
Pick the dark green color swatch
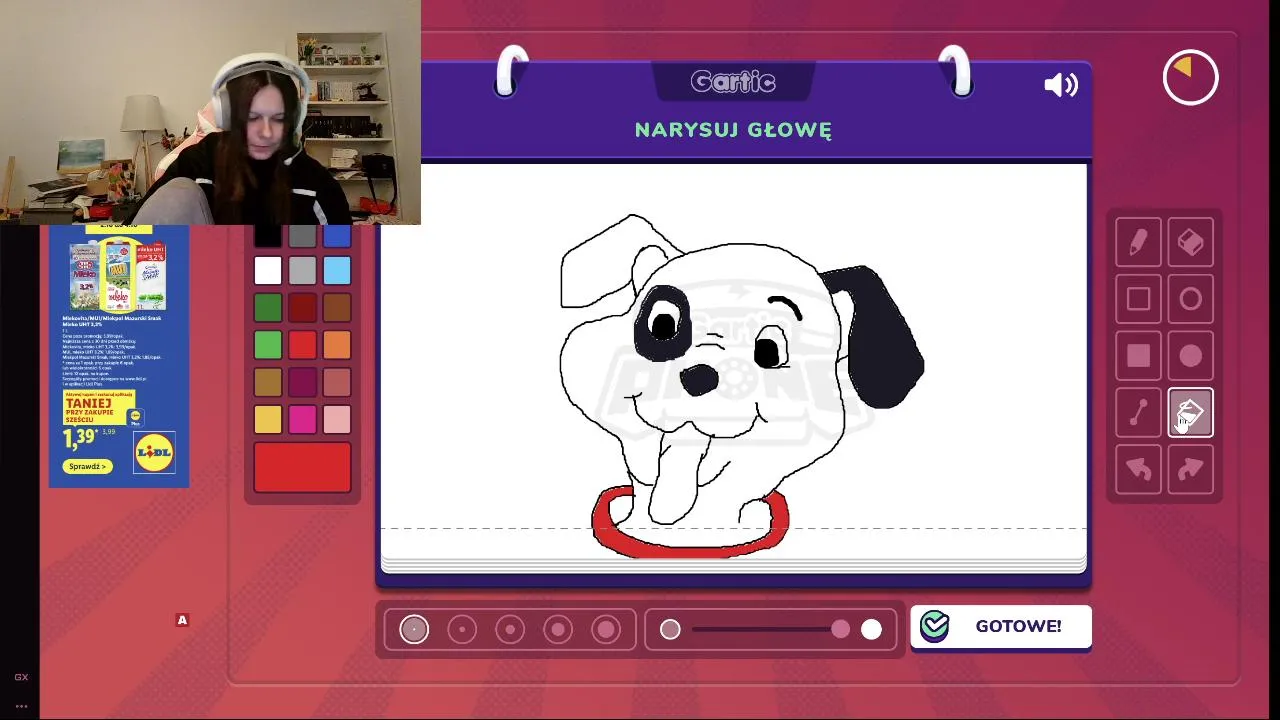268,307
